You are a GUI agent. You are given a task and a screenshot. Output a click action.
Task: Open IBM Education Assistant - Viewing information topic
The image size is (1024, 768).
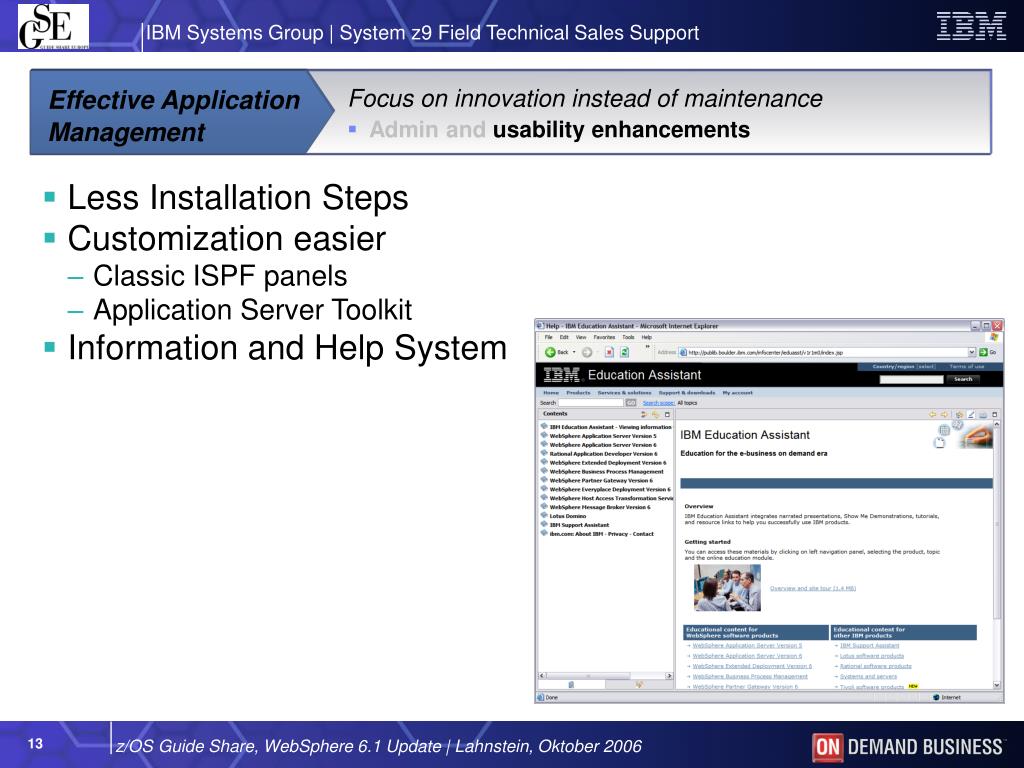[611, 427]
